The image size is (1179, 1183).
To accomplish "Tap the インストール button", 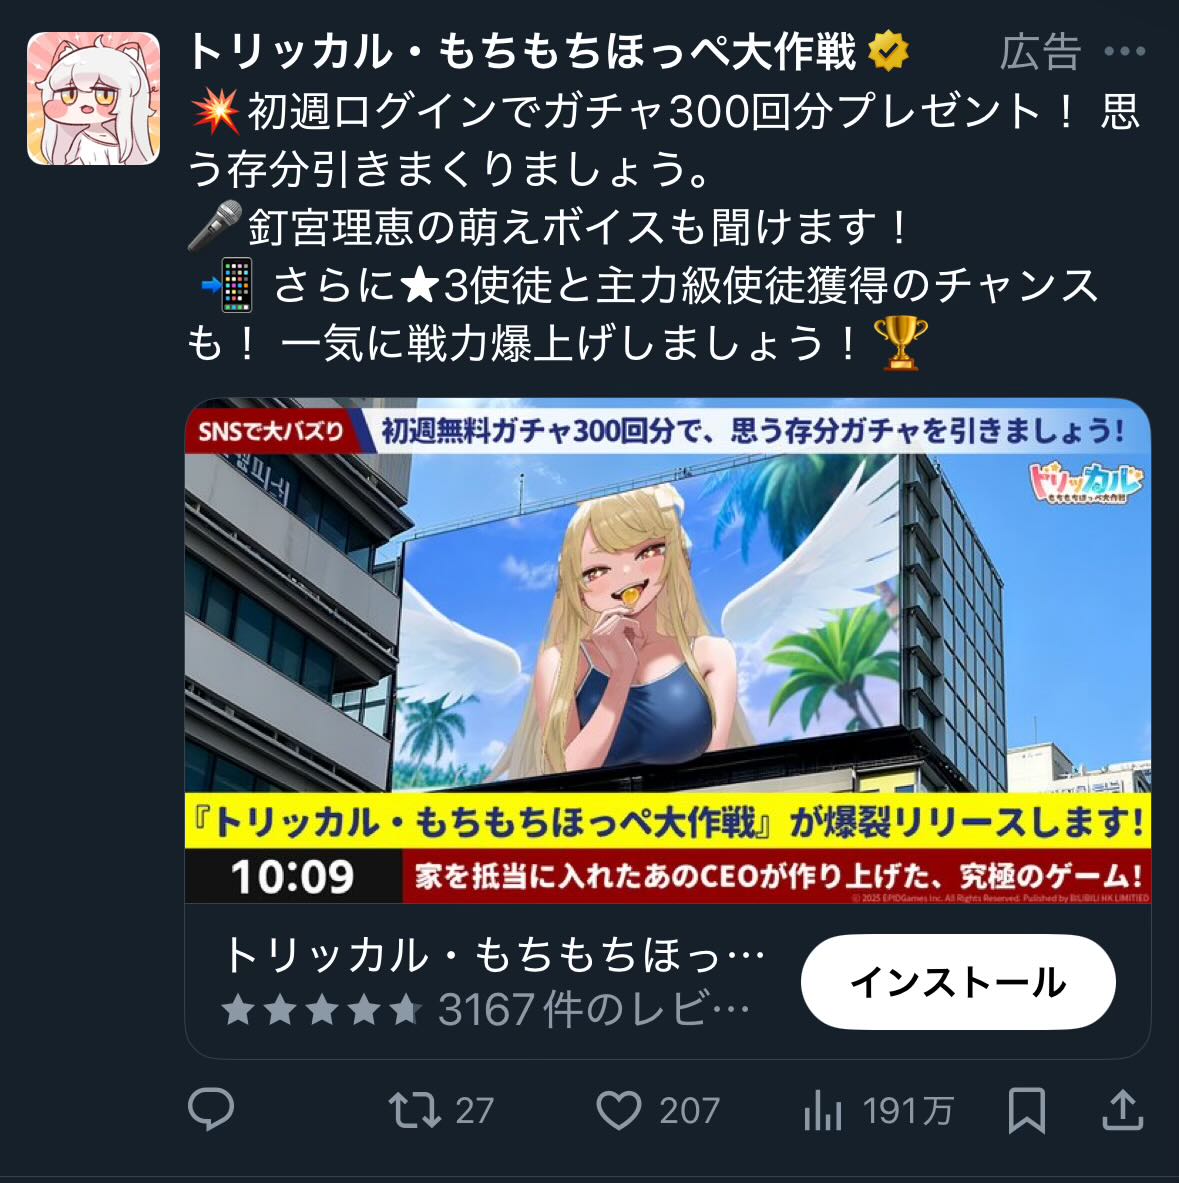I will coord(958,982).
